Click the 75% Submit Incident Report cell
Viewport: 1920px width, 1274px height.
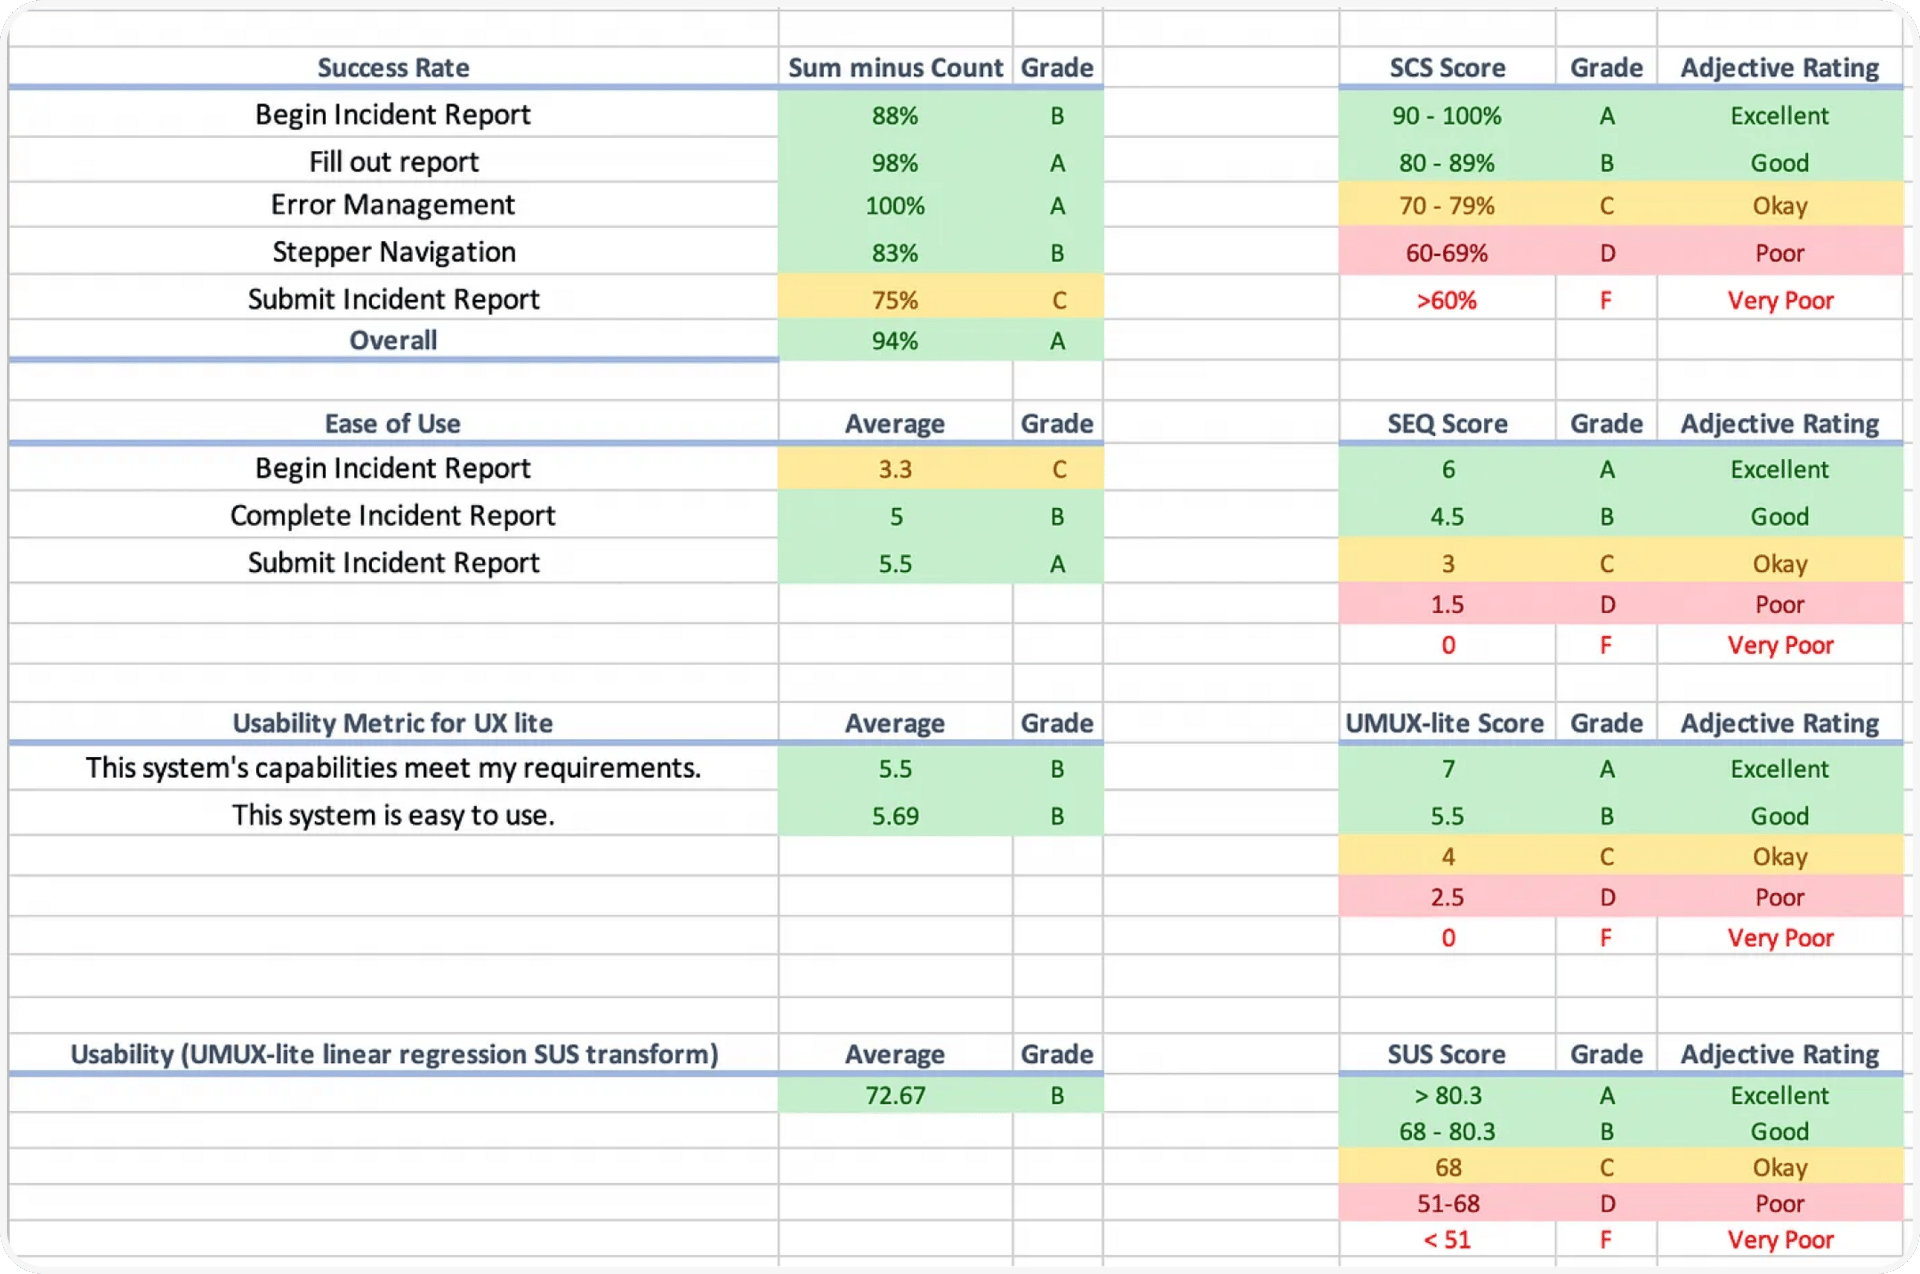click(x=894, y=300)
